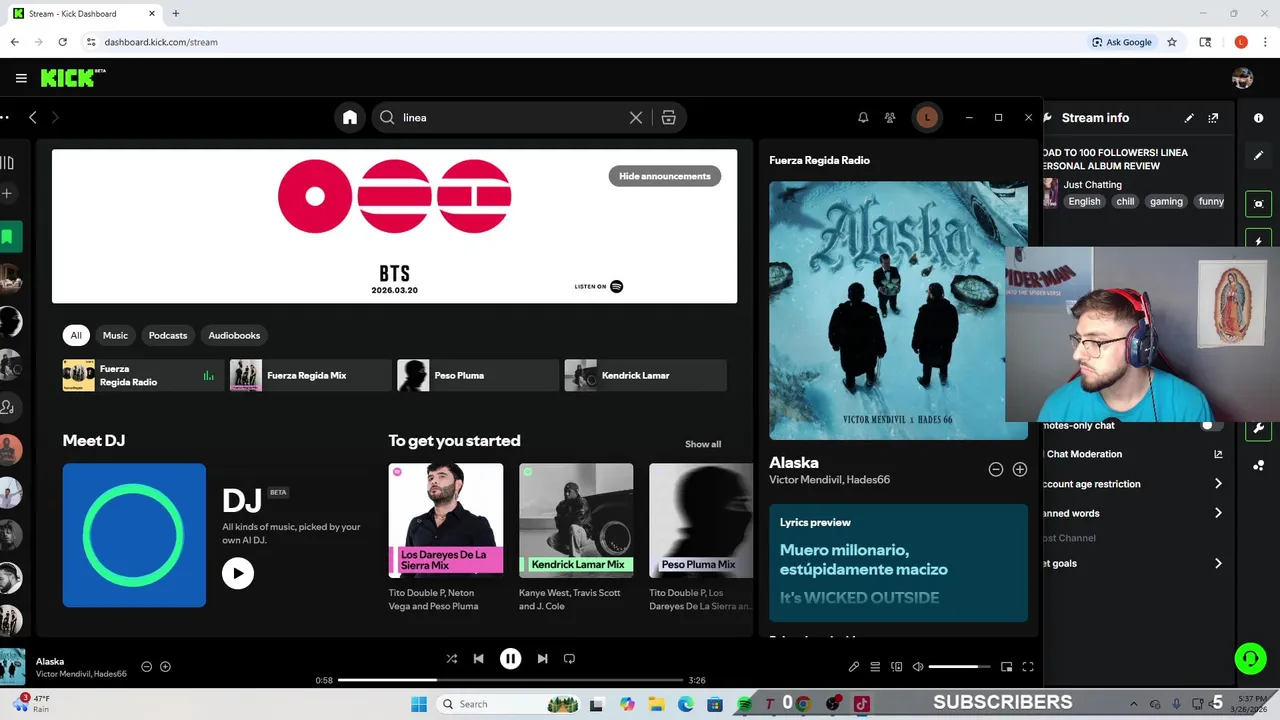
Task: Click the gaming stream tag
Action: click(x=1166, y=201)
